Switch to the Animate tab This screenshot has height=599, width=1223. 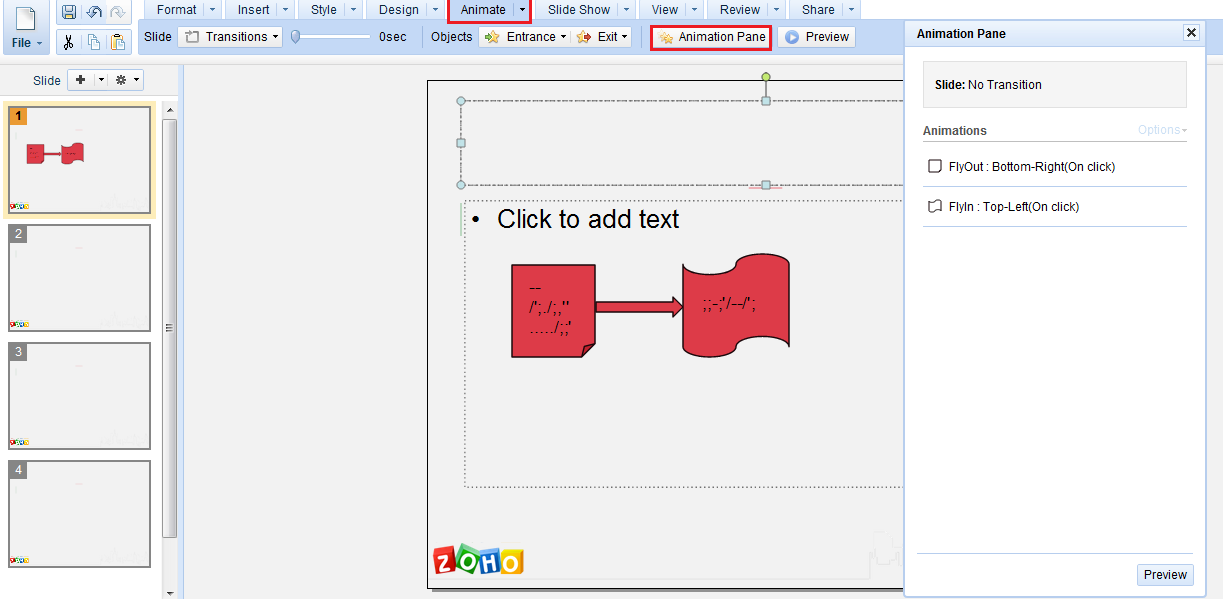click(x=483, y=10)
